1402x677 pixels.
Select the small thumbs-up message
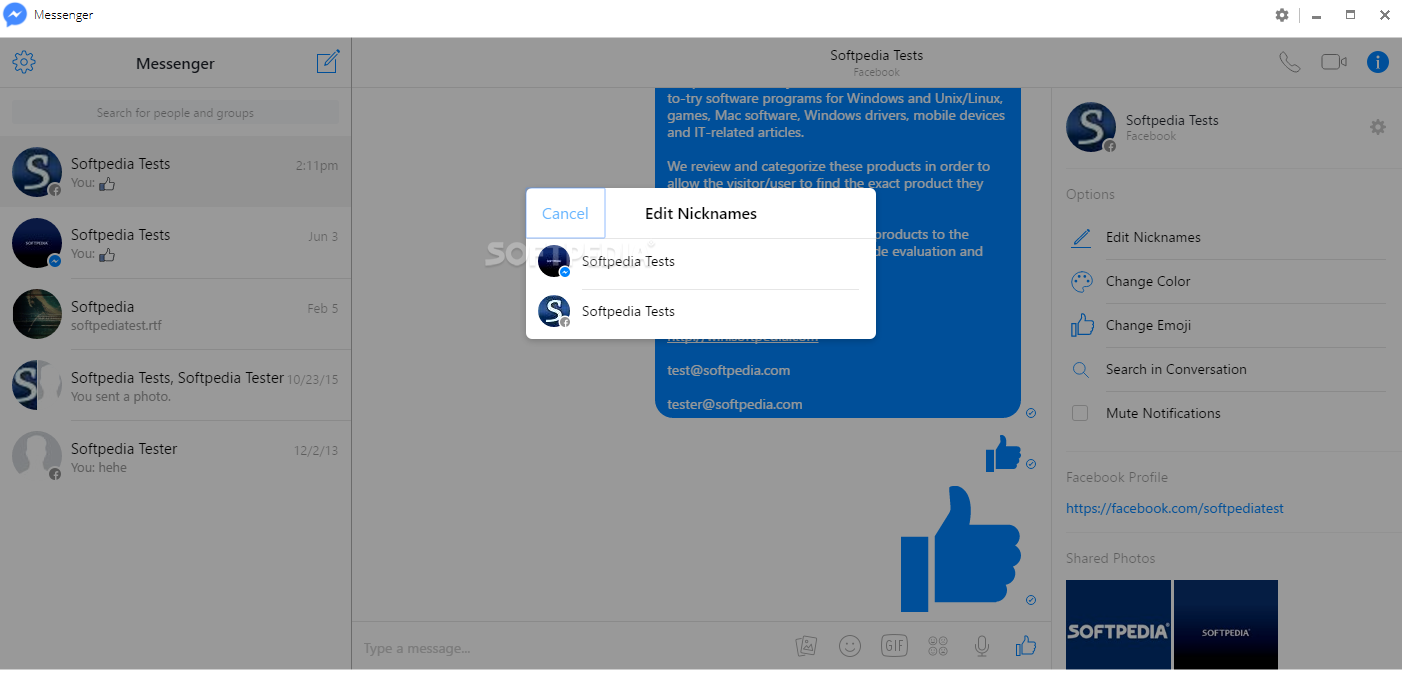[x=1003, y=453]
